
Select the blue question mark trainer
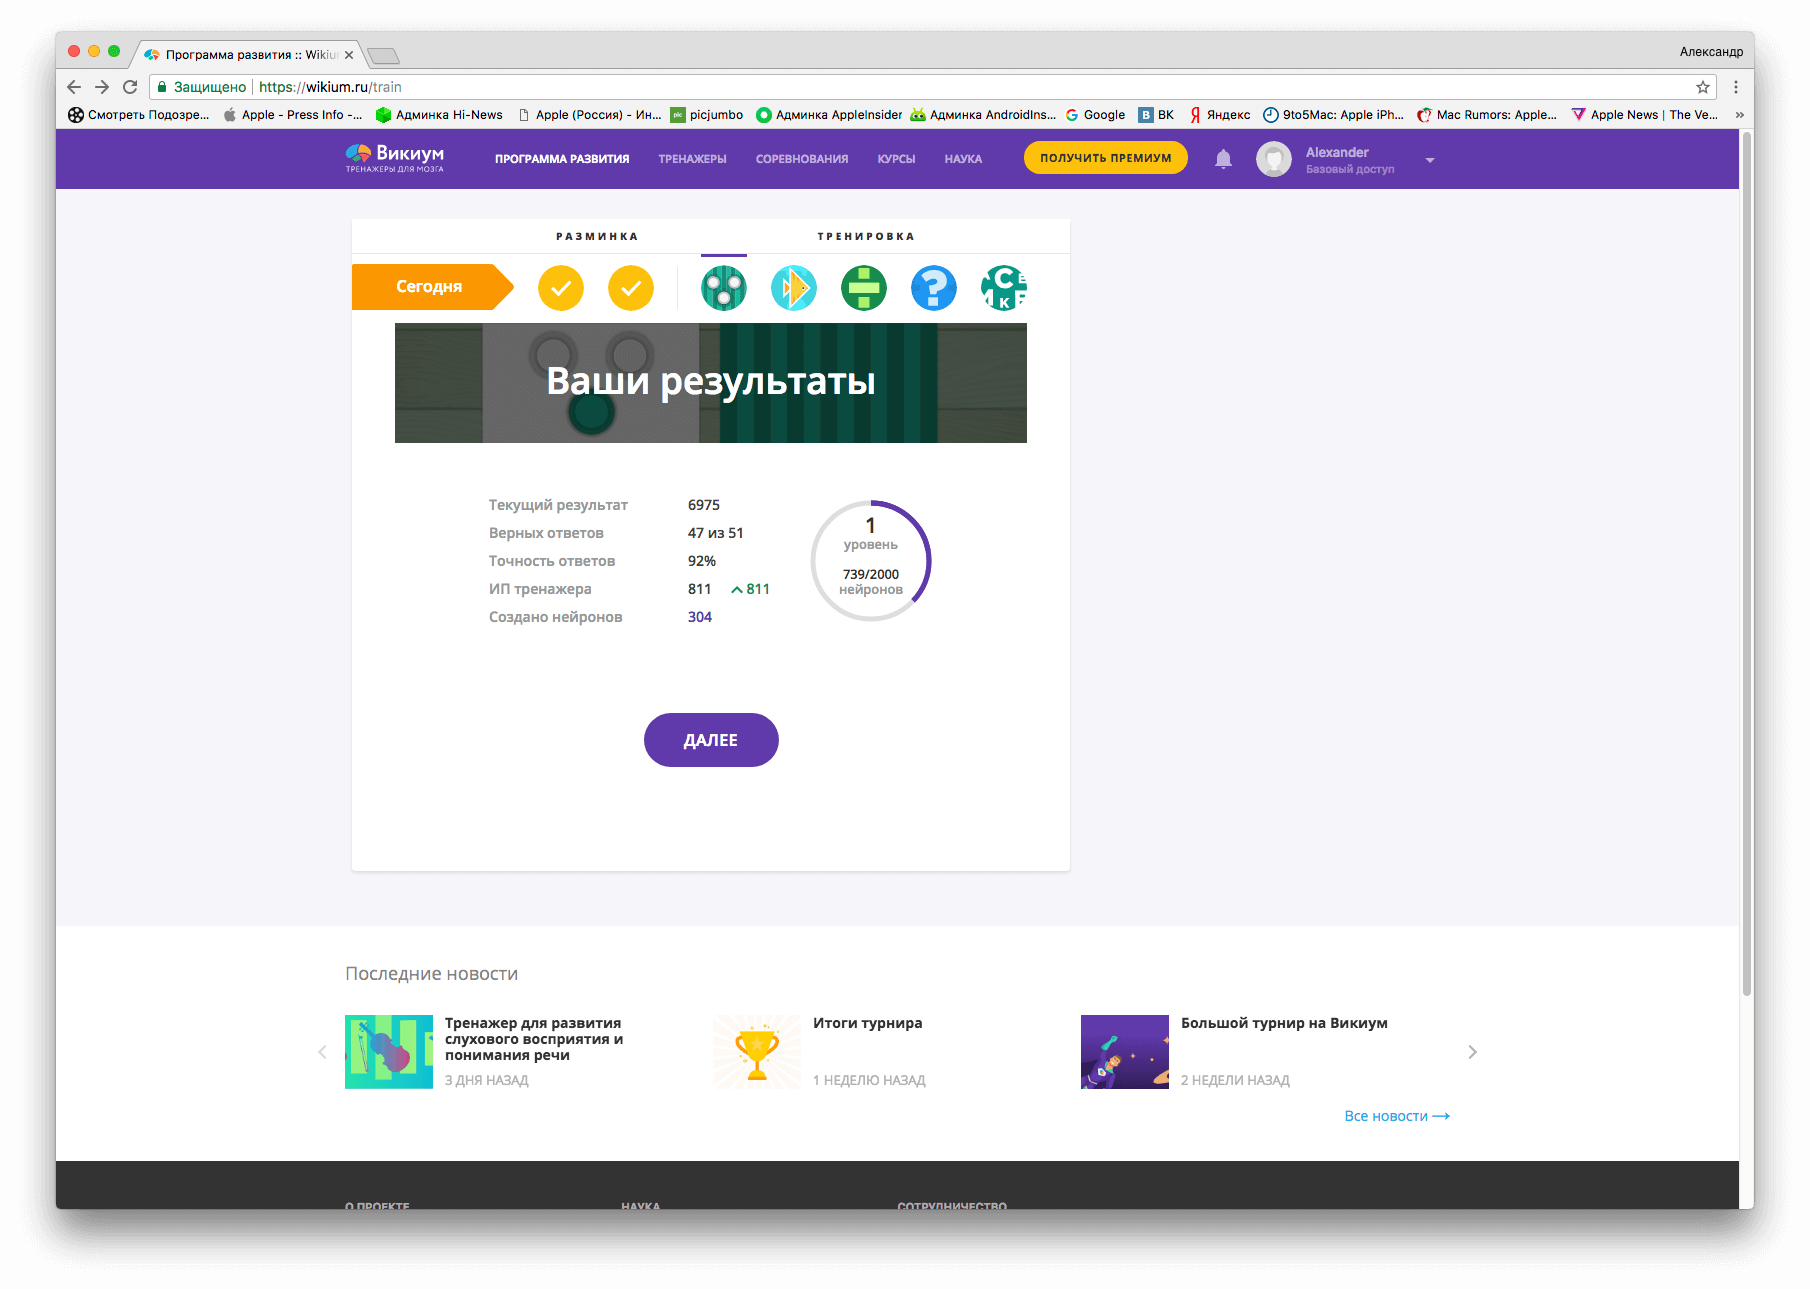coord(933,288)
